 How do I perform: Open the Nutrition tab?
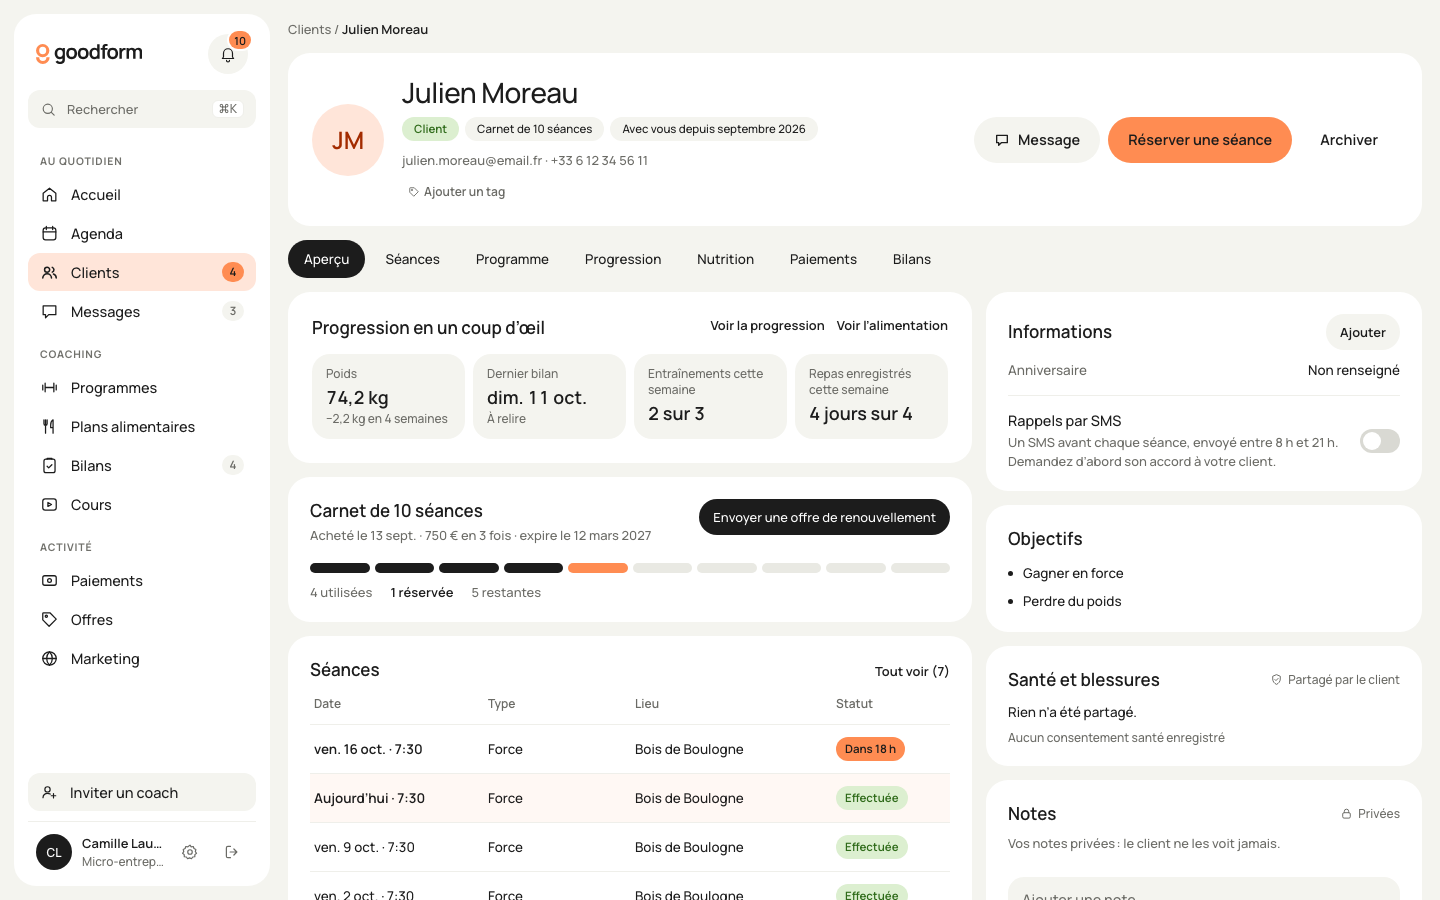click(725, 259)
